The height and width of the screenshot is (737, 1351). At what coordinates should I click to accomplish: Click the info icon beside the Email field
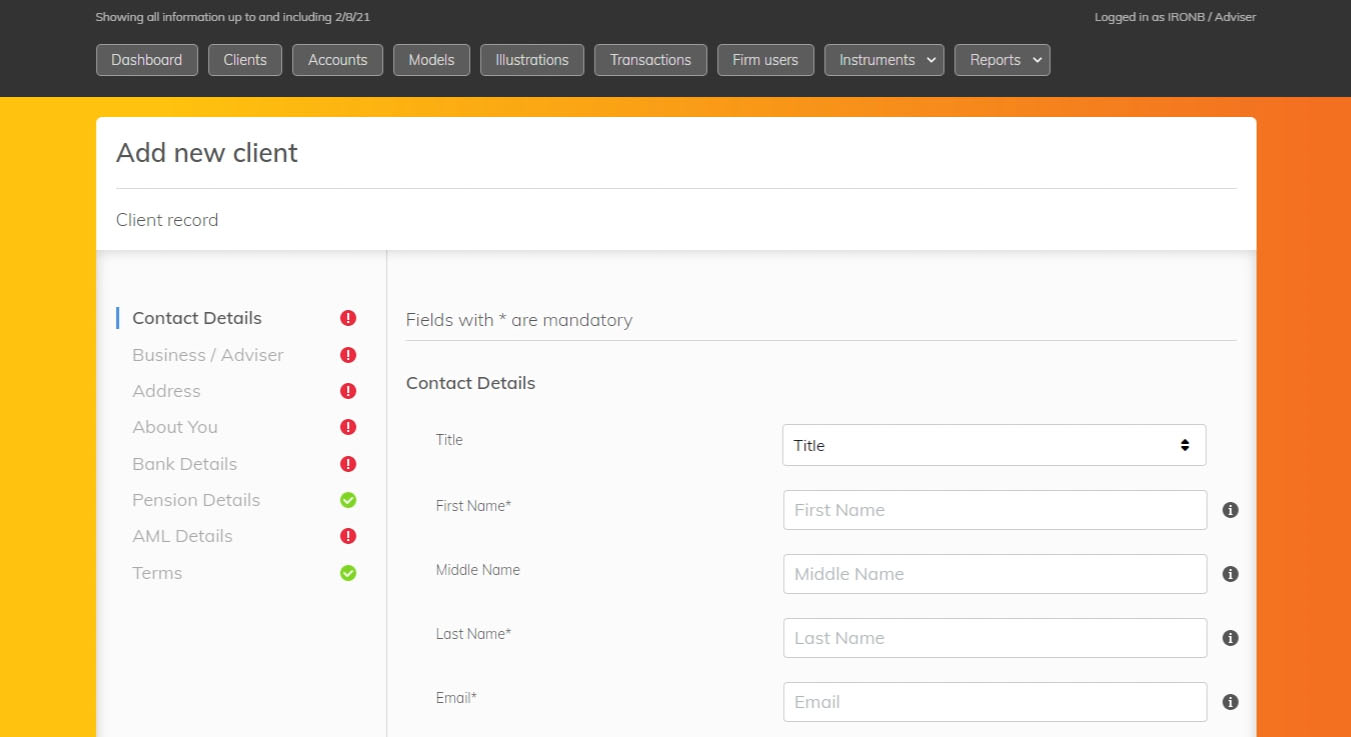(x=1230, y=701)
